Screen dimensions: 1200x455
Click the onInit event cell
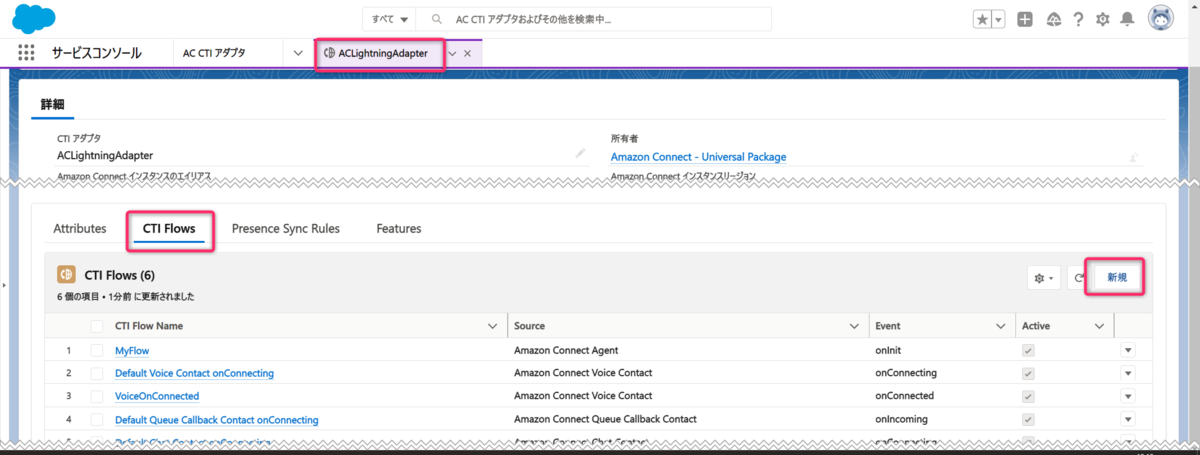click(x=890, y=350)
